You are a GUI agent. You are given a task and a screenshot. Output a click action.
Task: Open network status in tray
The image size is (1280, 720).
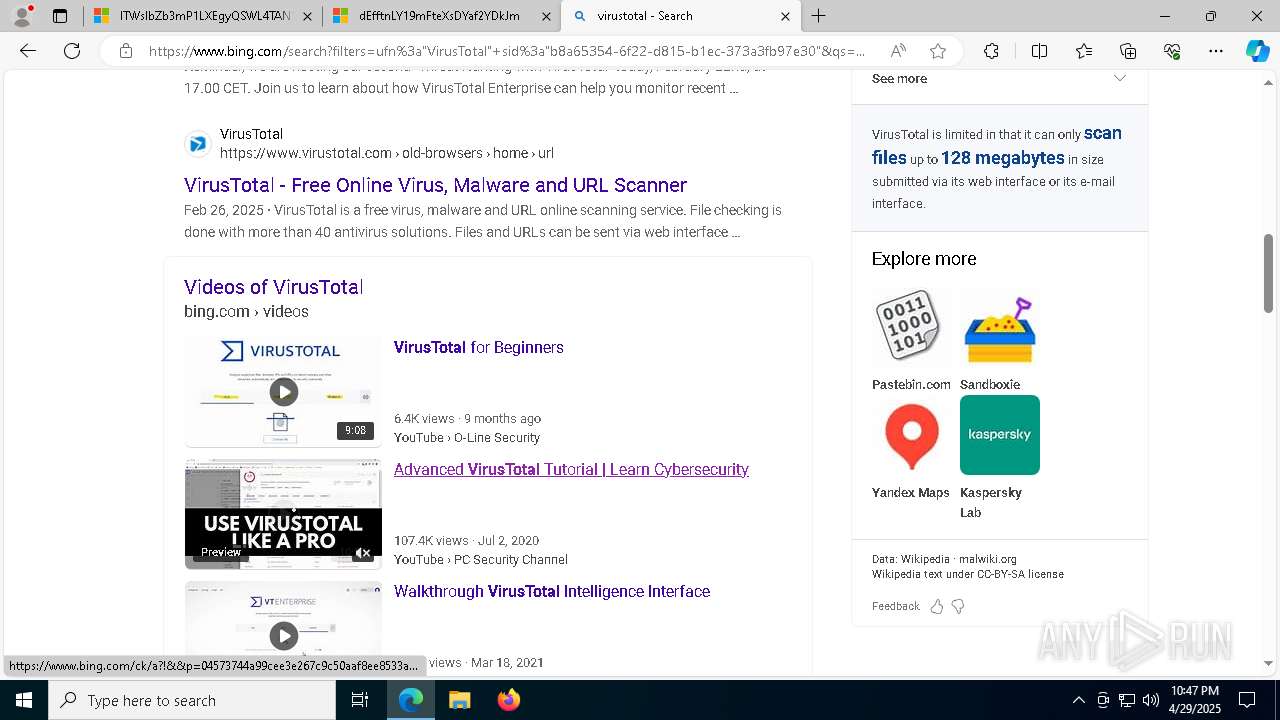(x=1127, y=700)
